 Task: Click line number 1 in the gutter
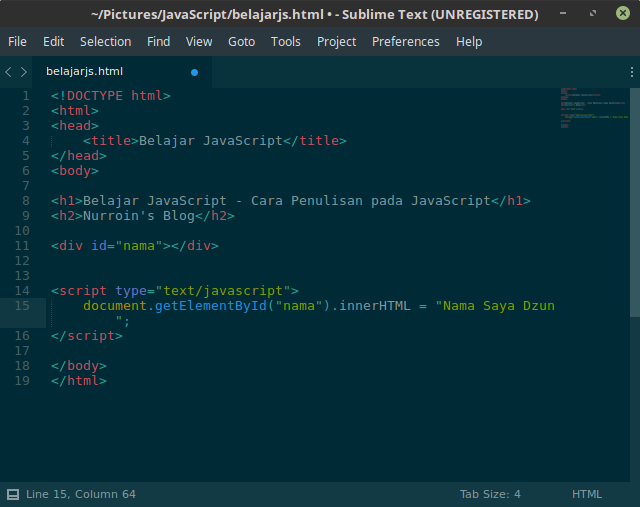click(26, 96)
